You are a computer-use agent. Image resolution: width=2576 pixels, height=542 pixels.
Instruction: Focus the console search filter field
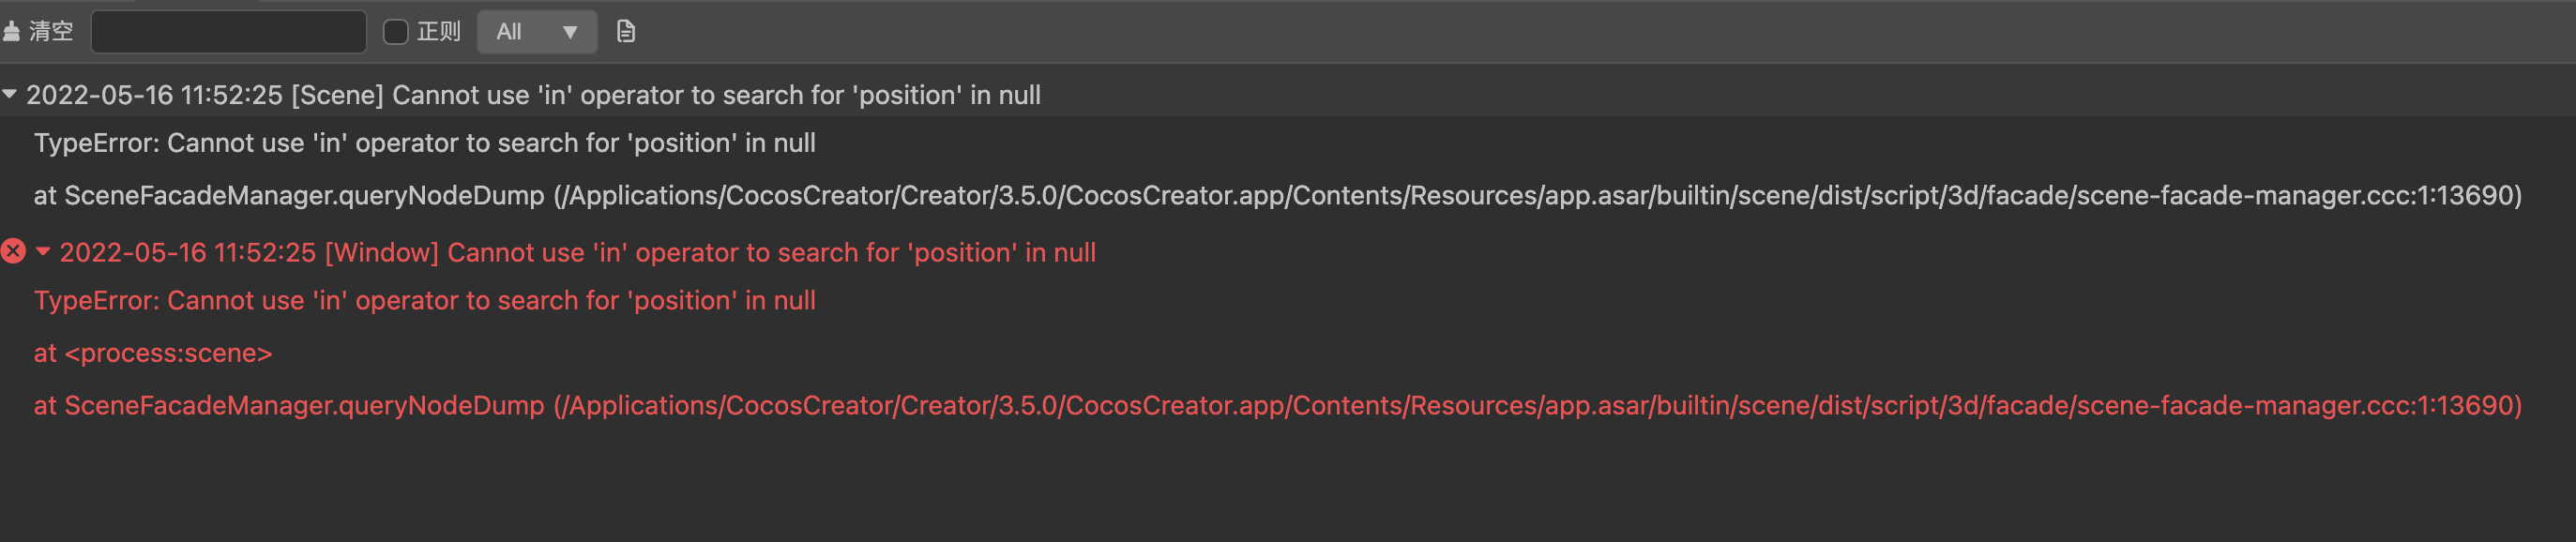[228, 32]
